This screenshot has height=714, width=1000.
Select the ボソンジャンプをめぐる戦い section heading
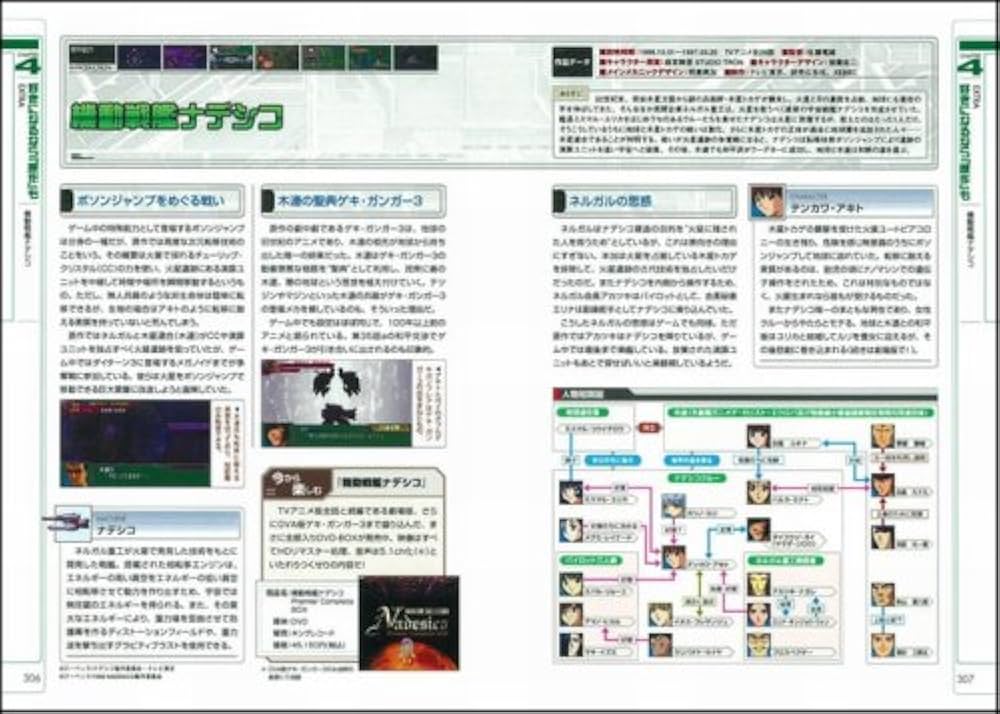coord(151,201)
